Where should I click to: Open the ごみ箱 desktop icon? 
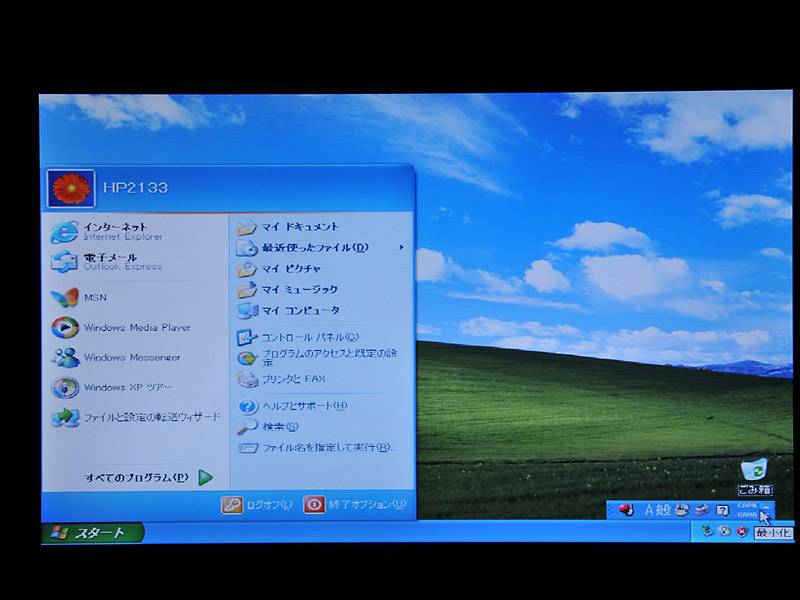click(x=754, y=476)
